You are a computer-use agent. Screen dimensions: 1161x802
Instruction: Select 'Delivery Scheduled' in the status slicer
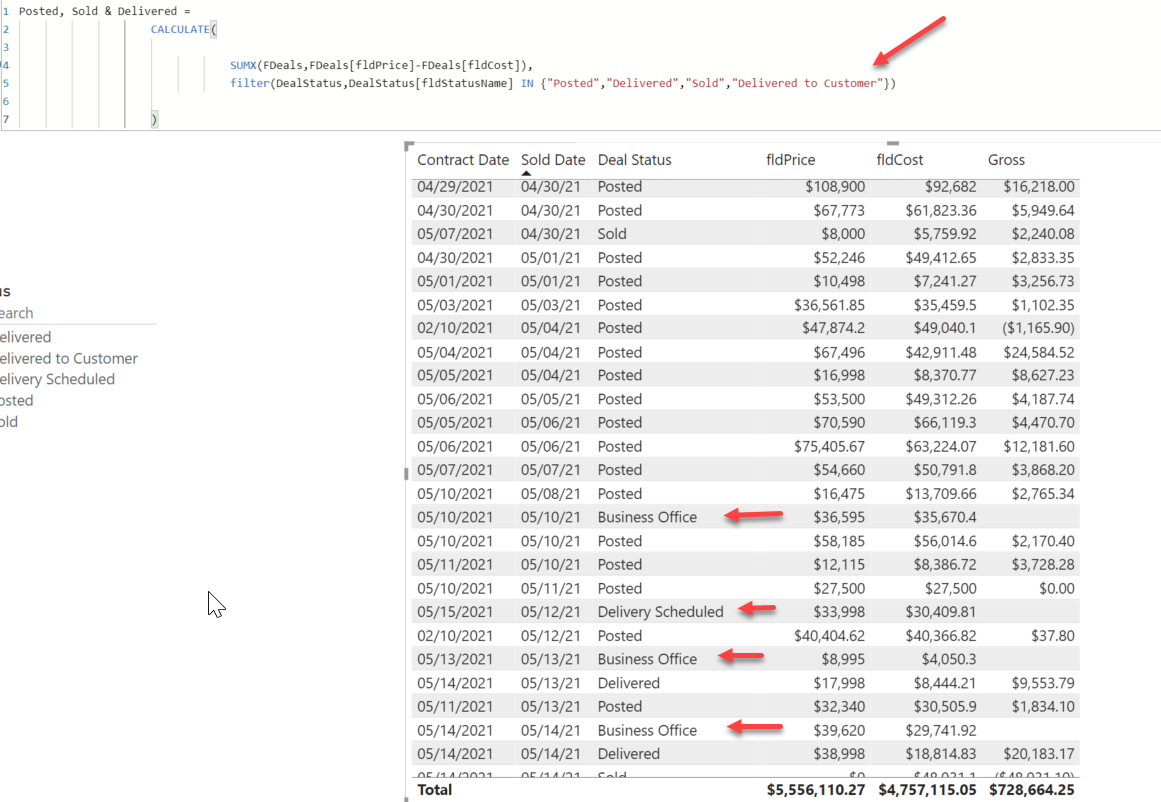58,379
